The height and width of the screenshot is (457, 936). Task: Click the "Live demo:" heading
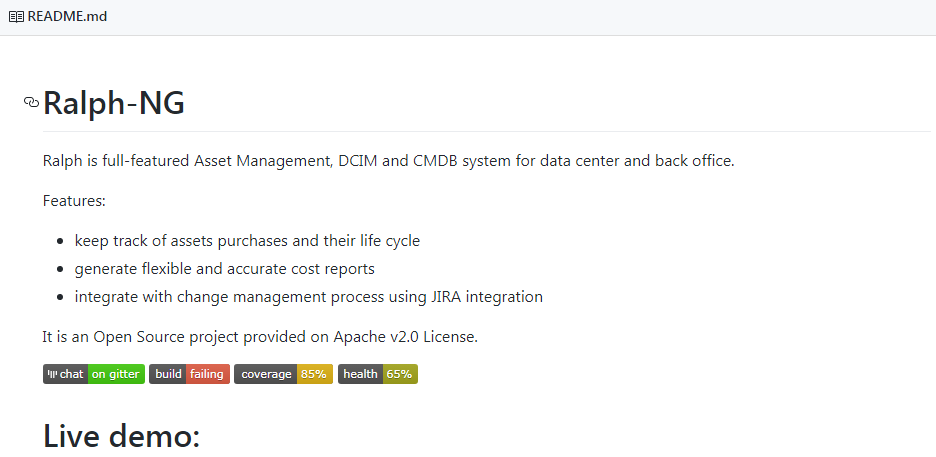(x=122, y=436)
